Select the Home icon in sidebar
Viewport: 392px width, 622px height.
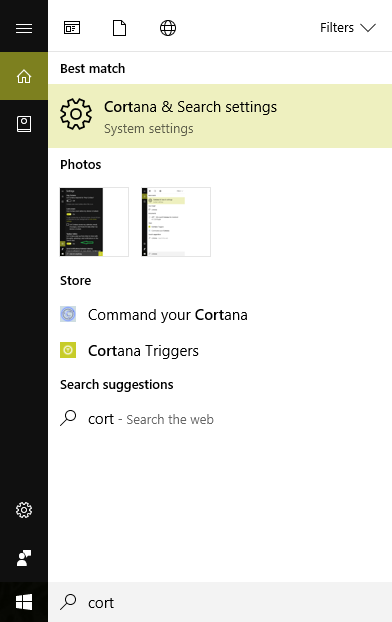[24, 76]
